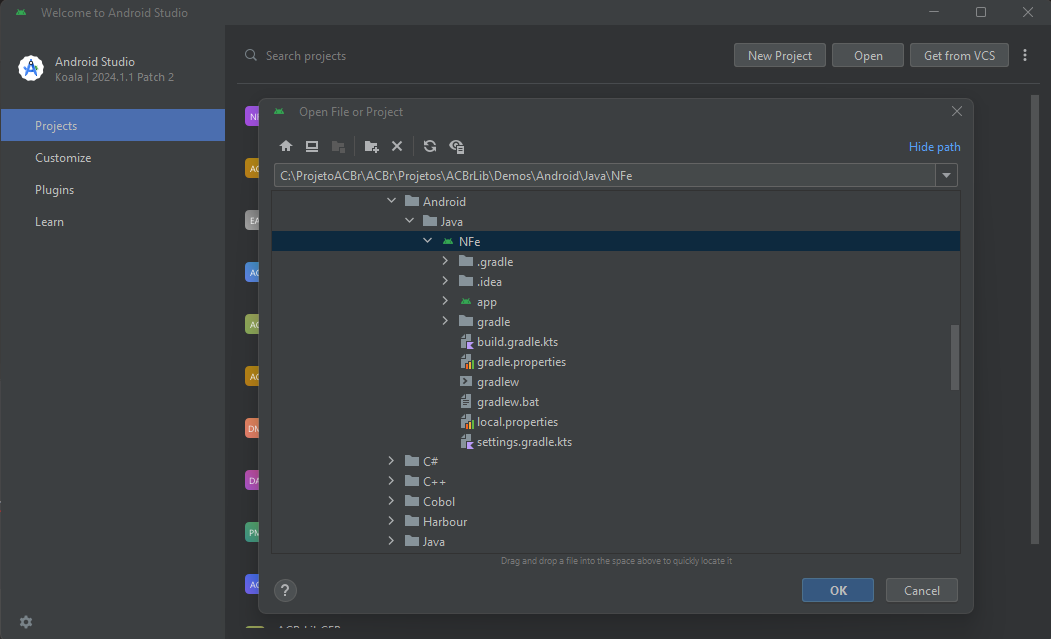Select the settings.gradle.kts file name
Screen dimensions: 1051x639
[524, 442]
